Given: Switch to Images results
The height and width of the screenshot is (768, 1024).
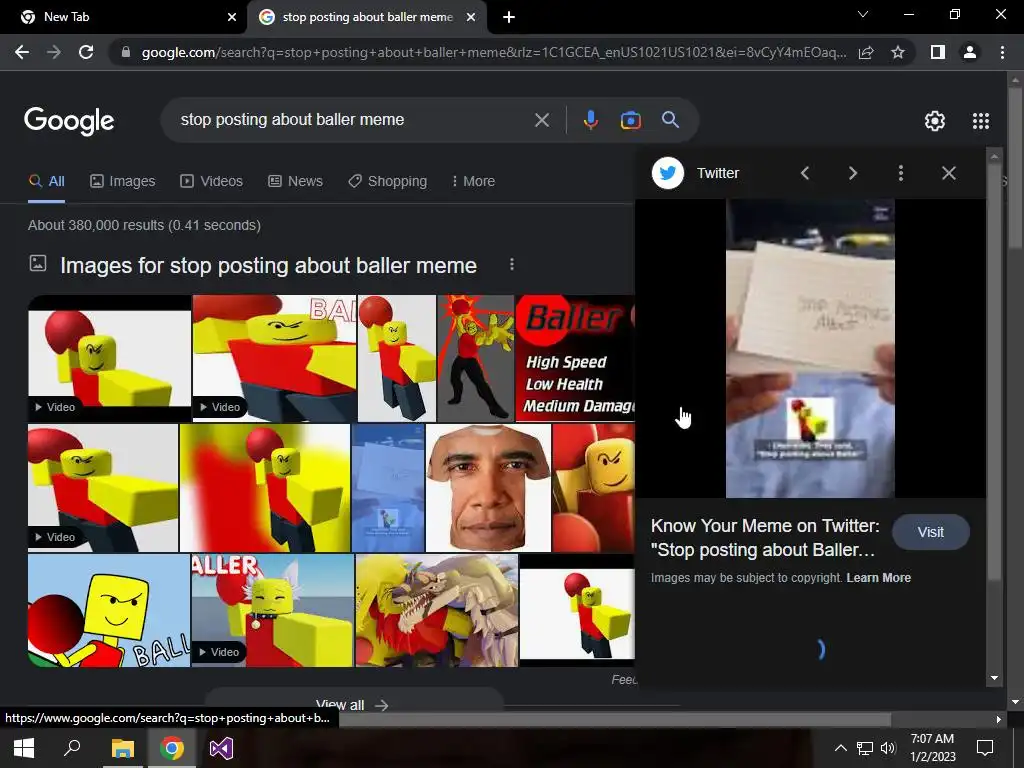Looking at the screenshot, I should [123, 181].
